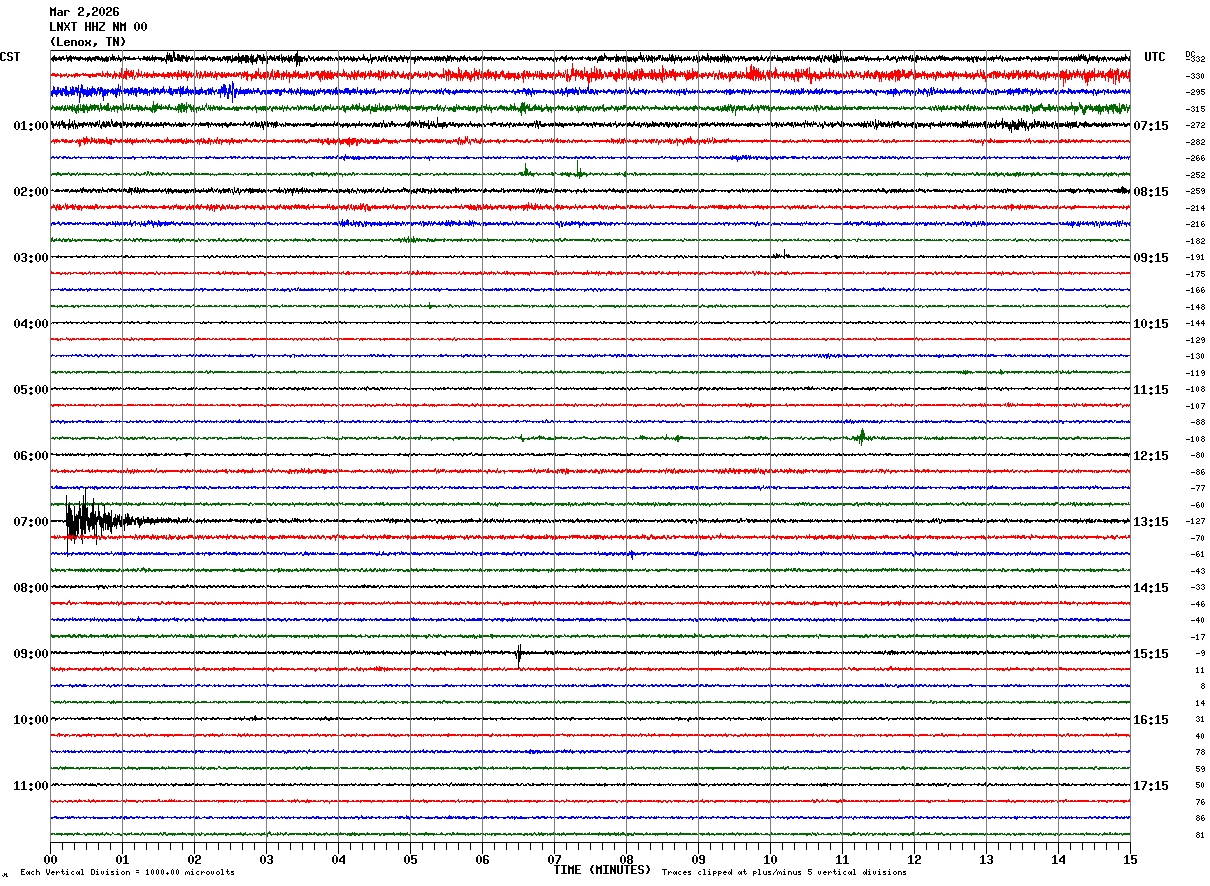Click the green trace burst near minute 11

tap(861, 436)
